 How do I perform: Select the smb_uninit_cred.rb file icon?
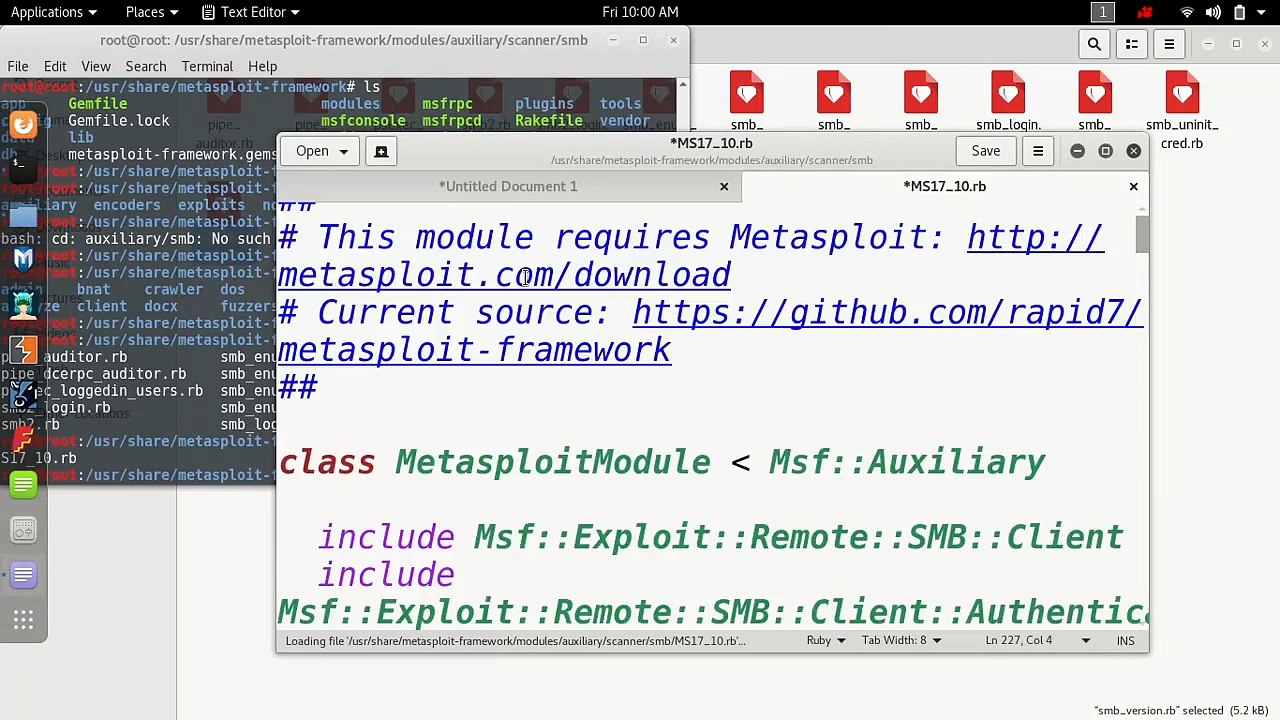(1182, 110)
